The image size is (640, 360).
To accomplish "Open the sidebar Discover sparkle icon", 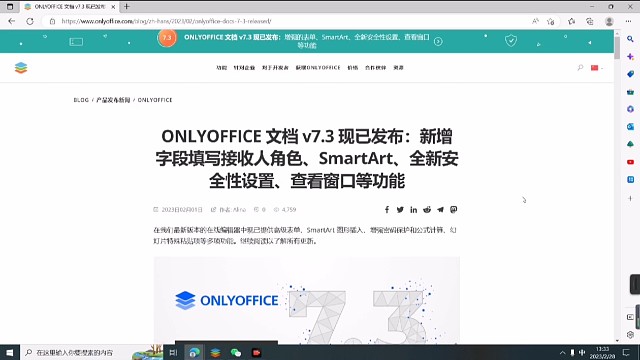I will 630,57.
